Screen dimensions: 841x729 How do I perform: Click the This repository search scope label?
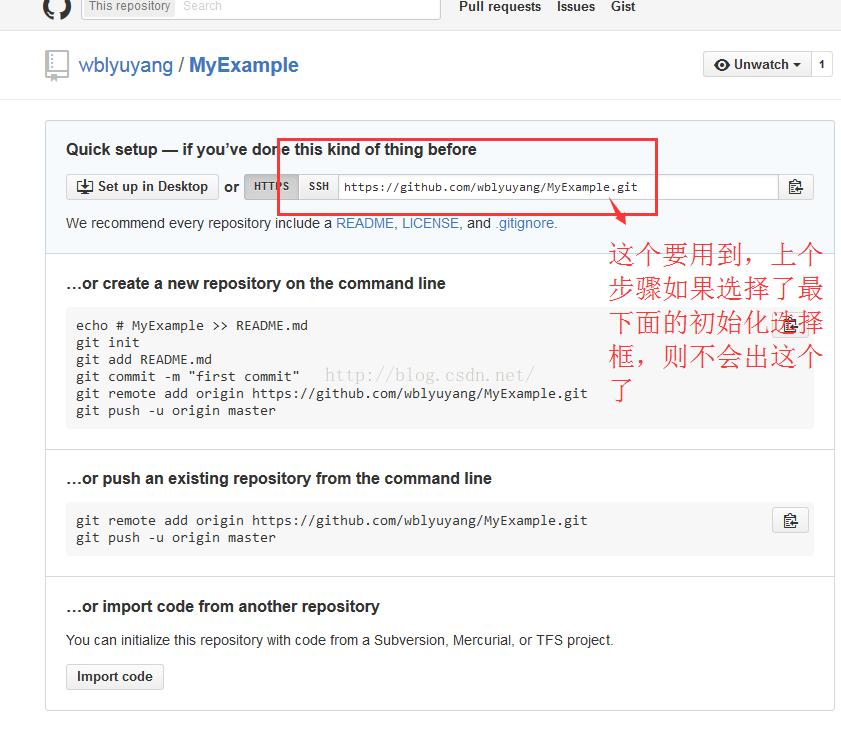(x=129, y=7)
